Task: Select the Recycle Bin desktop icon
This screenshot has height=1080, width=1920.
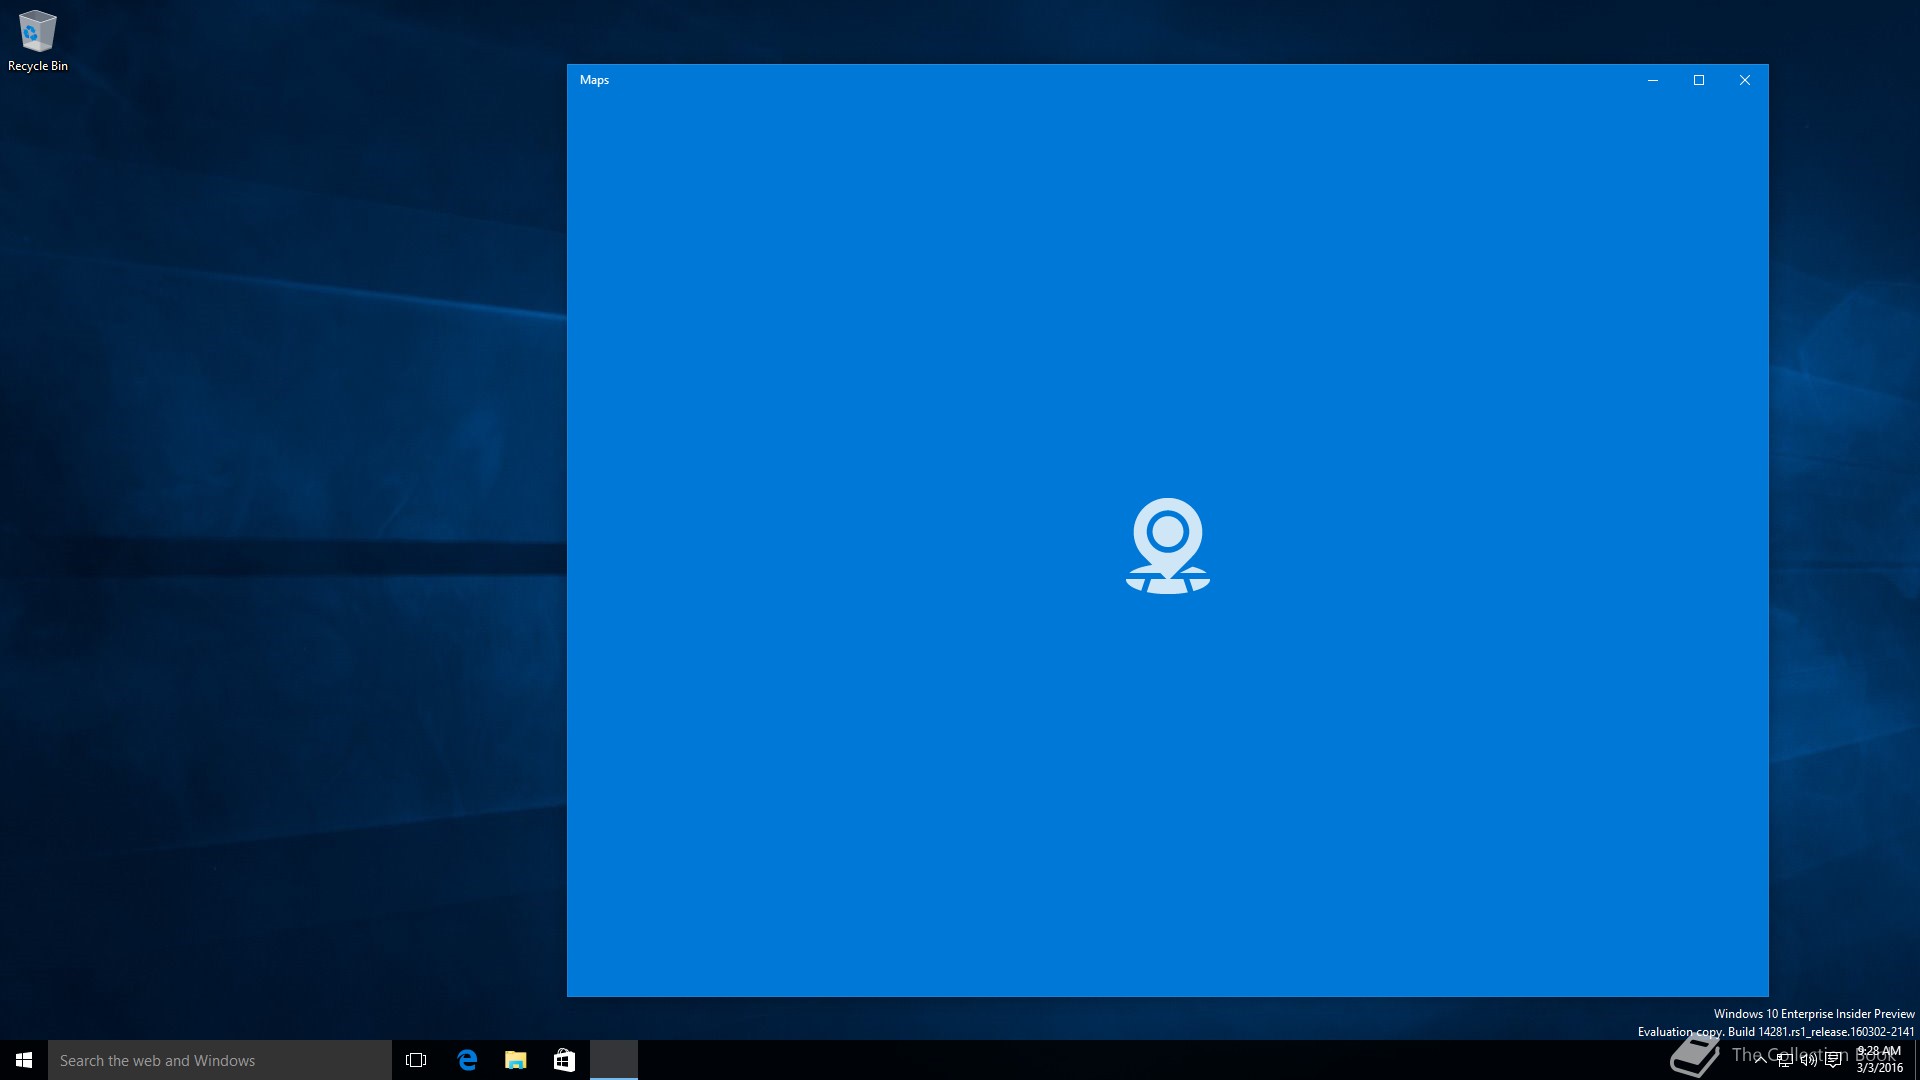Action: tap(38, 41)
